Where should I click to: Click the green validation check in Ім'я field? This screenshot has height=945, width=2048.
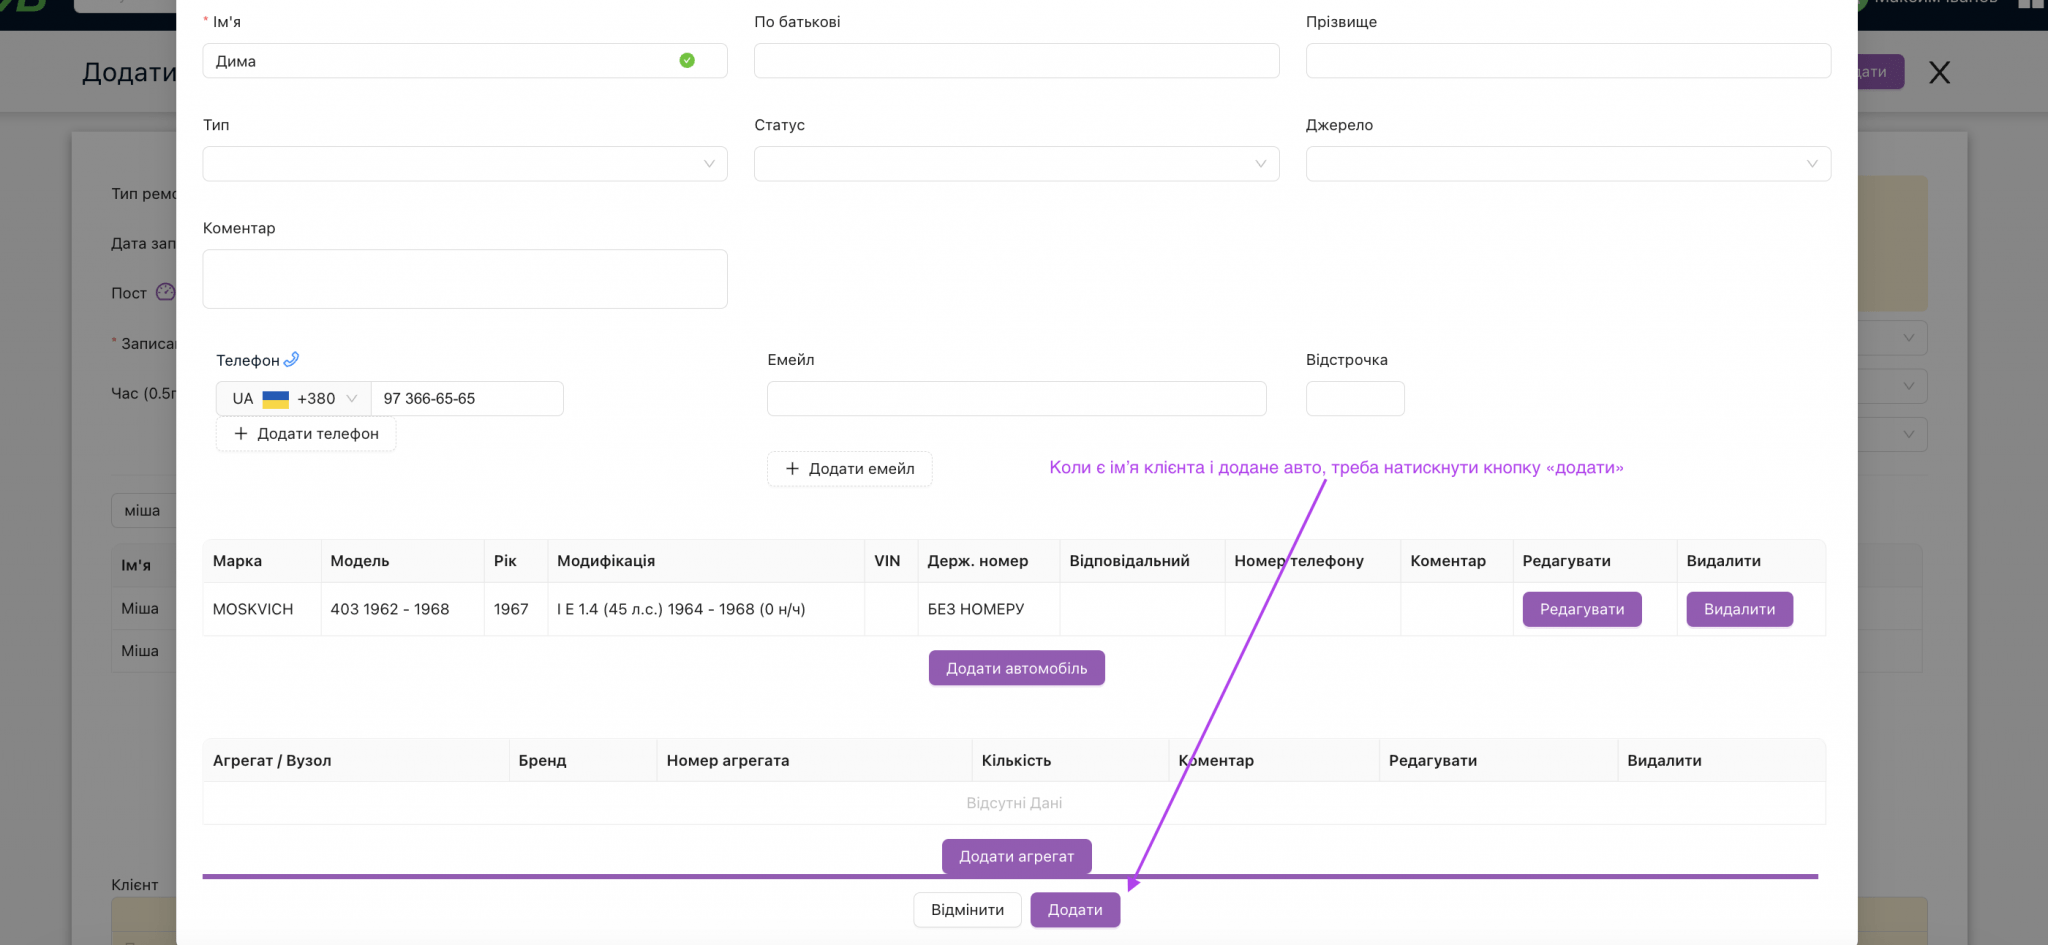(687, 60)
